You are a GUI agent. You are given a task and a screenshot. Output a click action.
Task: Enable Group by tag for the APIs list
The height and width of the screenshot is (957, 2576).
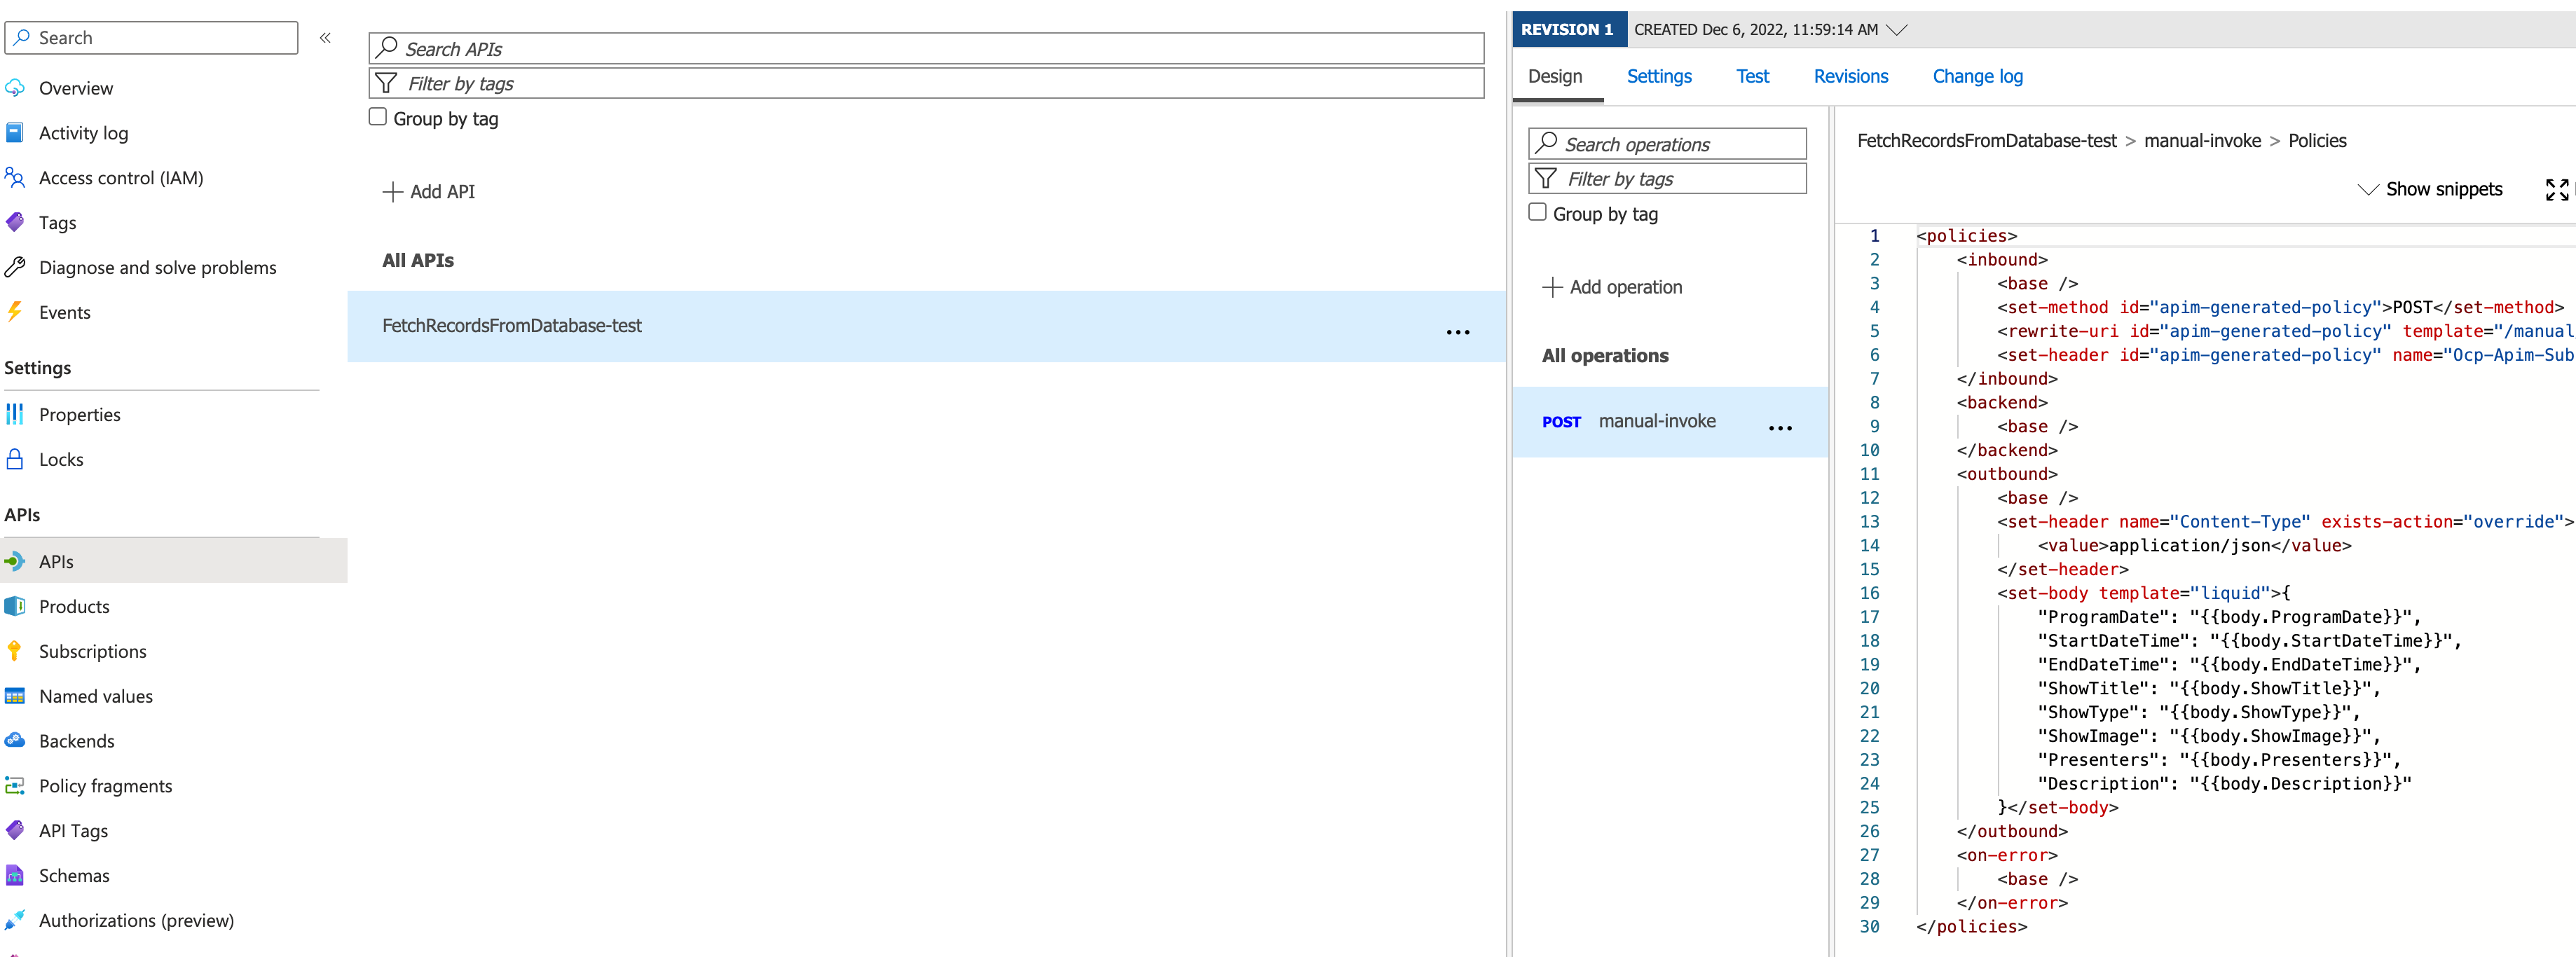(x=378, y=117)
